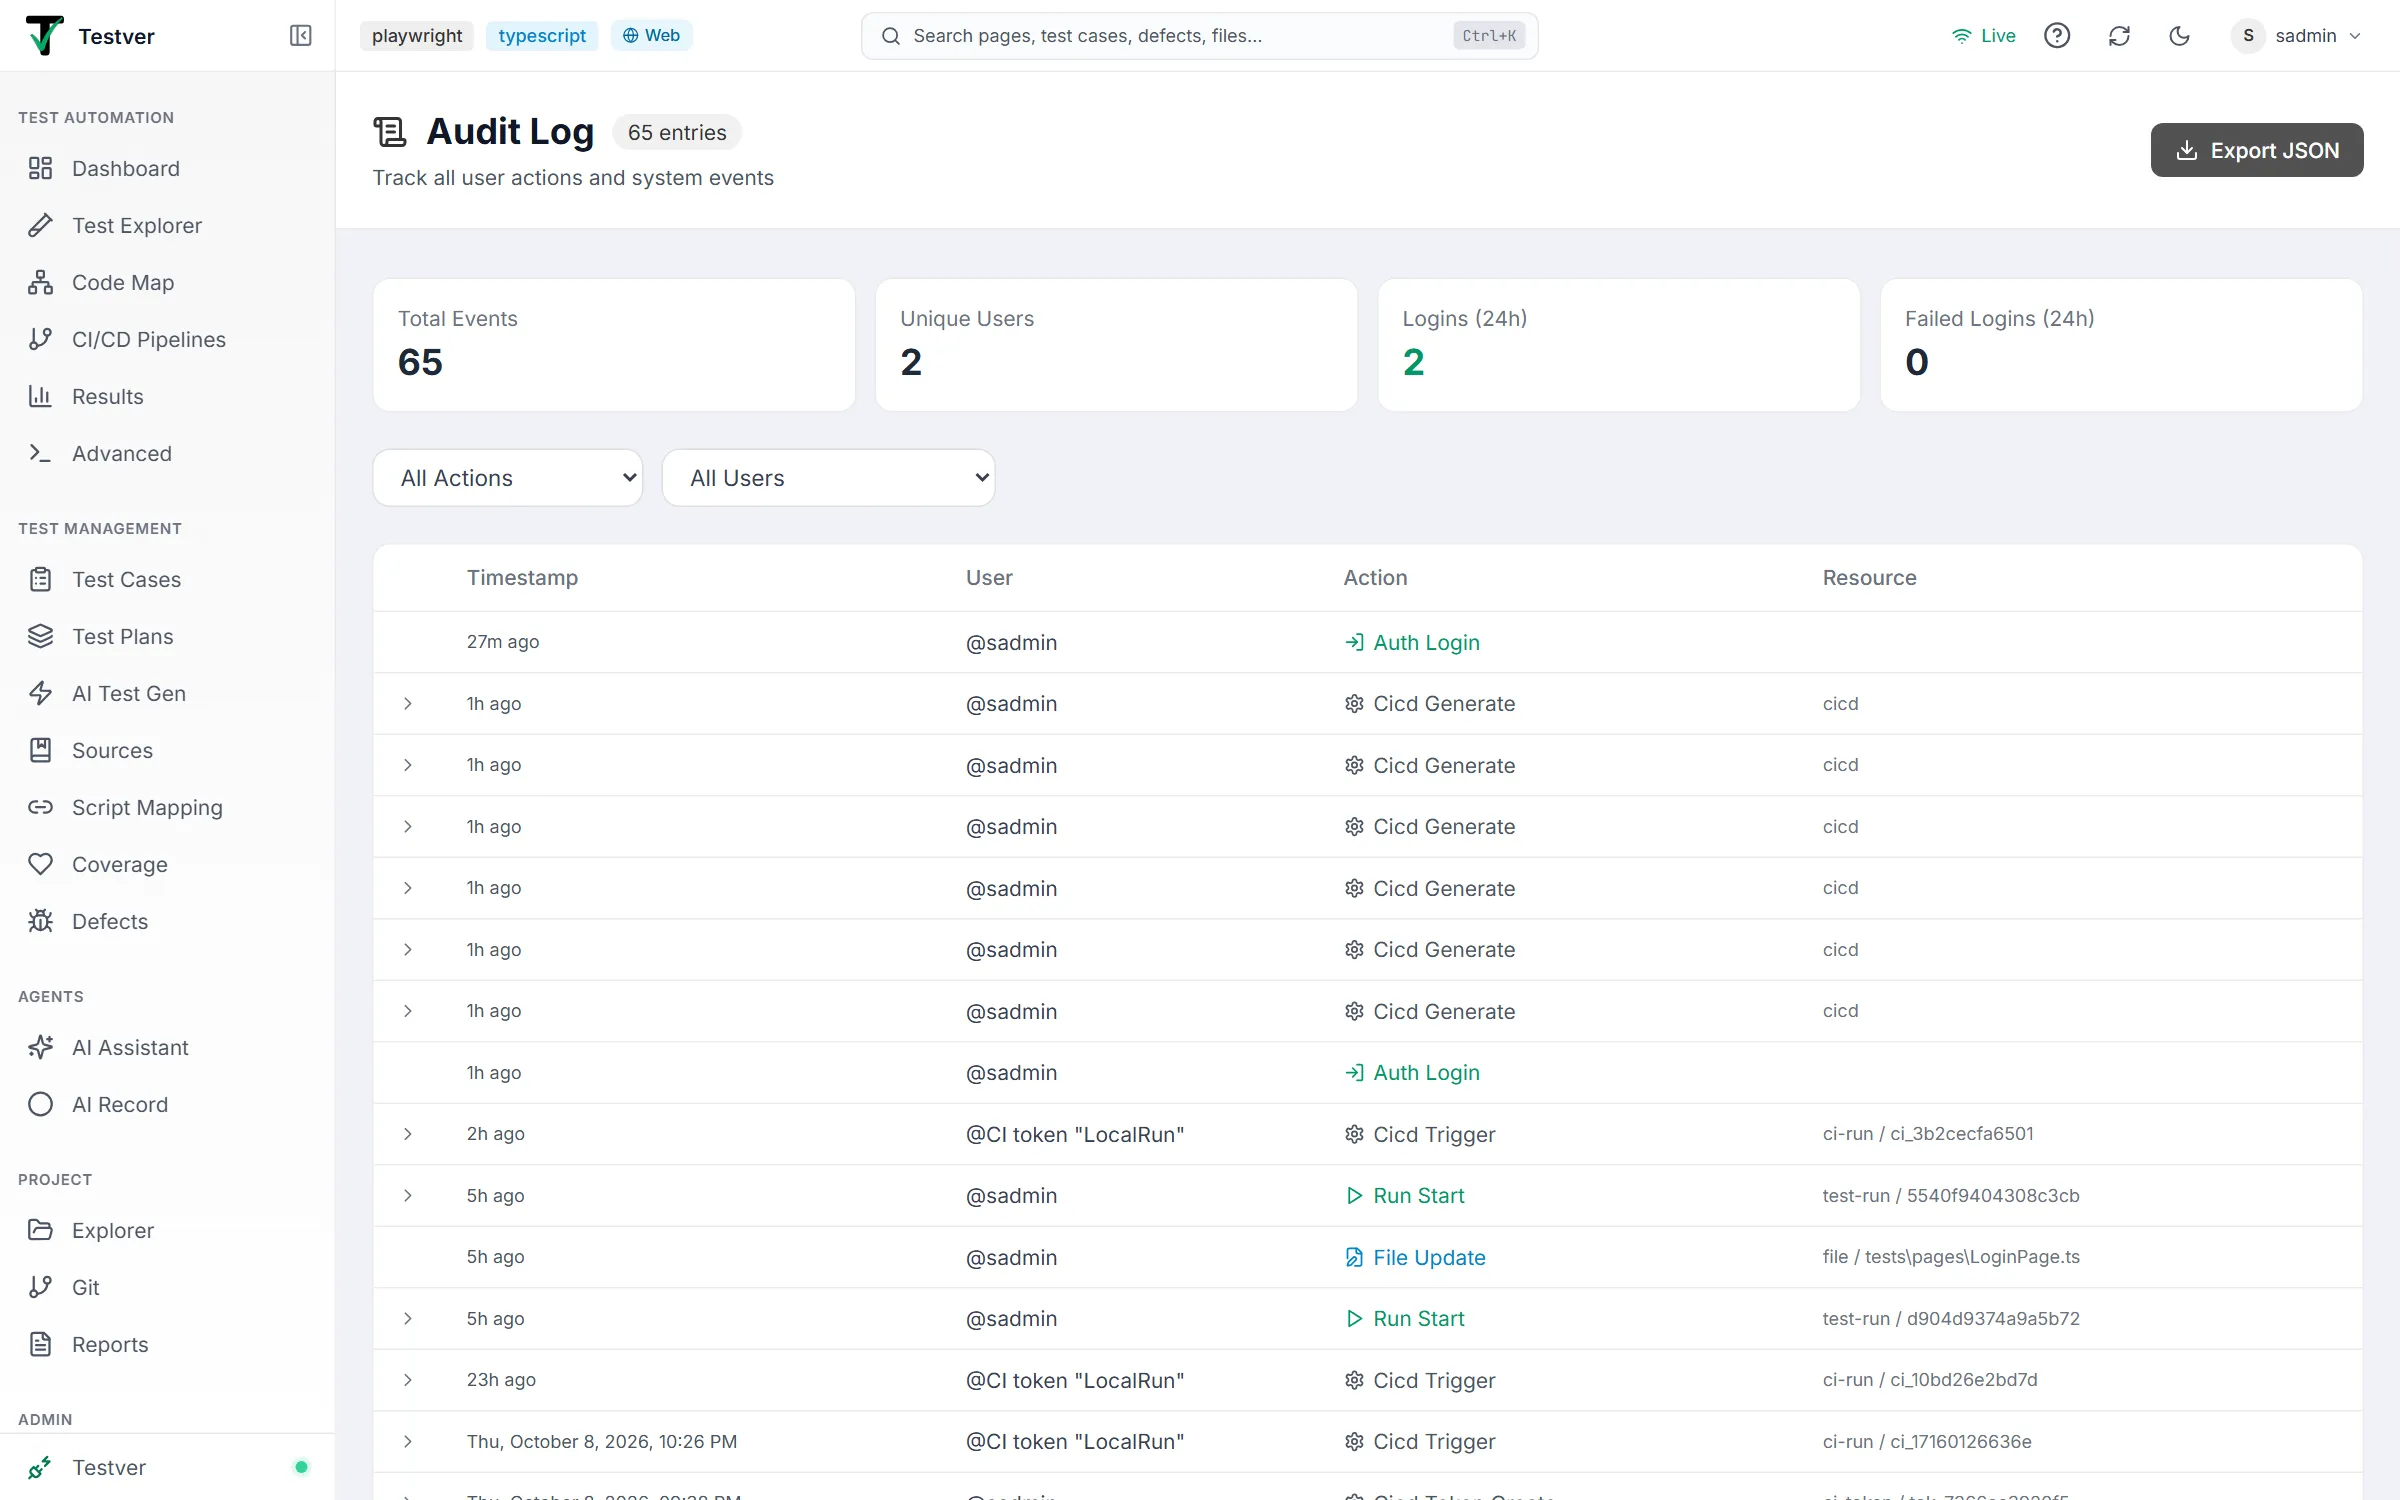This screenshot has height=1500, width=2400.
Task: Focus the global search field
Action: pyautogui.click(x=1199, y=36)
